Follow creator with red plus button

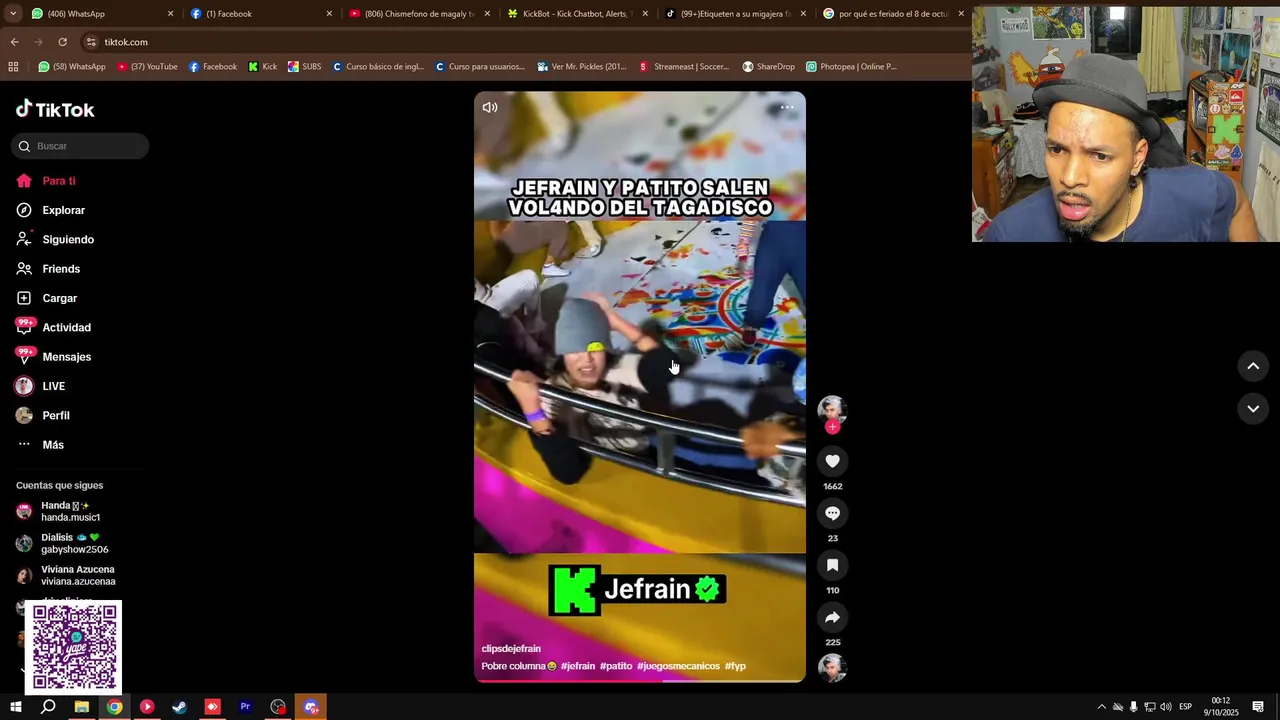point(832,427)
